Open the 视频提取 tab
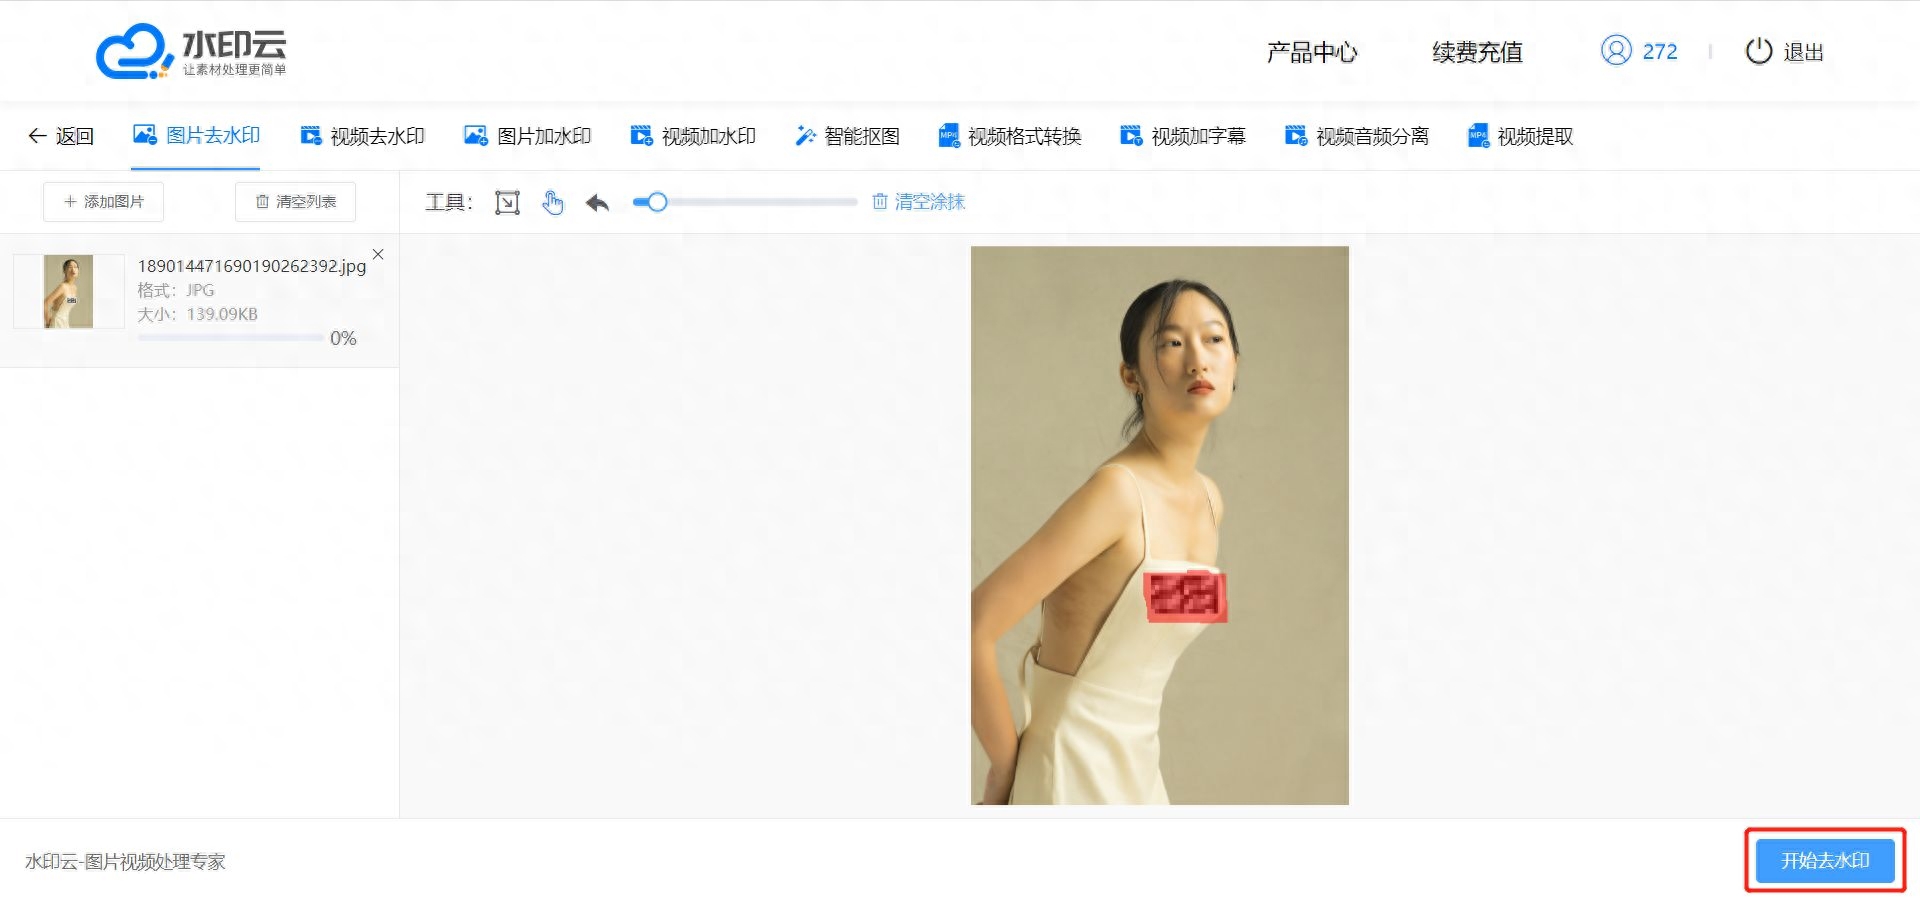Image resolution: width=1920 pixels, height=902 pixels. pos(1520,136)
